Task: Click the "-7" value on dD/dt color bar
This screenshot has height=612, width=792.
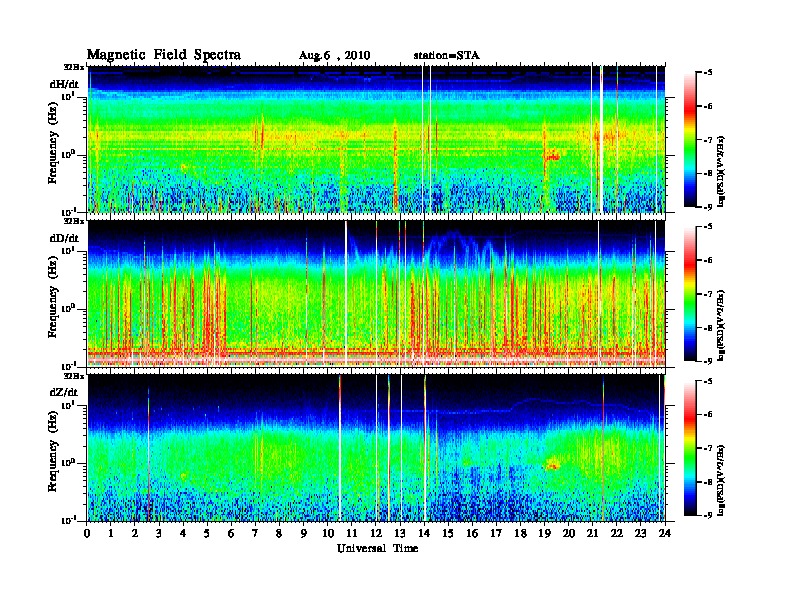Action: (x=708, y=294)
